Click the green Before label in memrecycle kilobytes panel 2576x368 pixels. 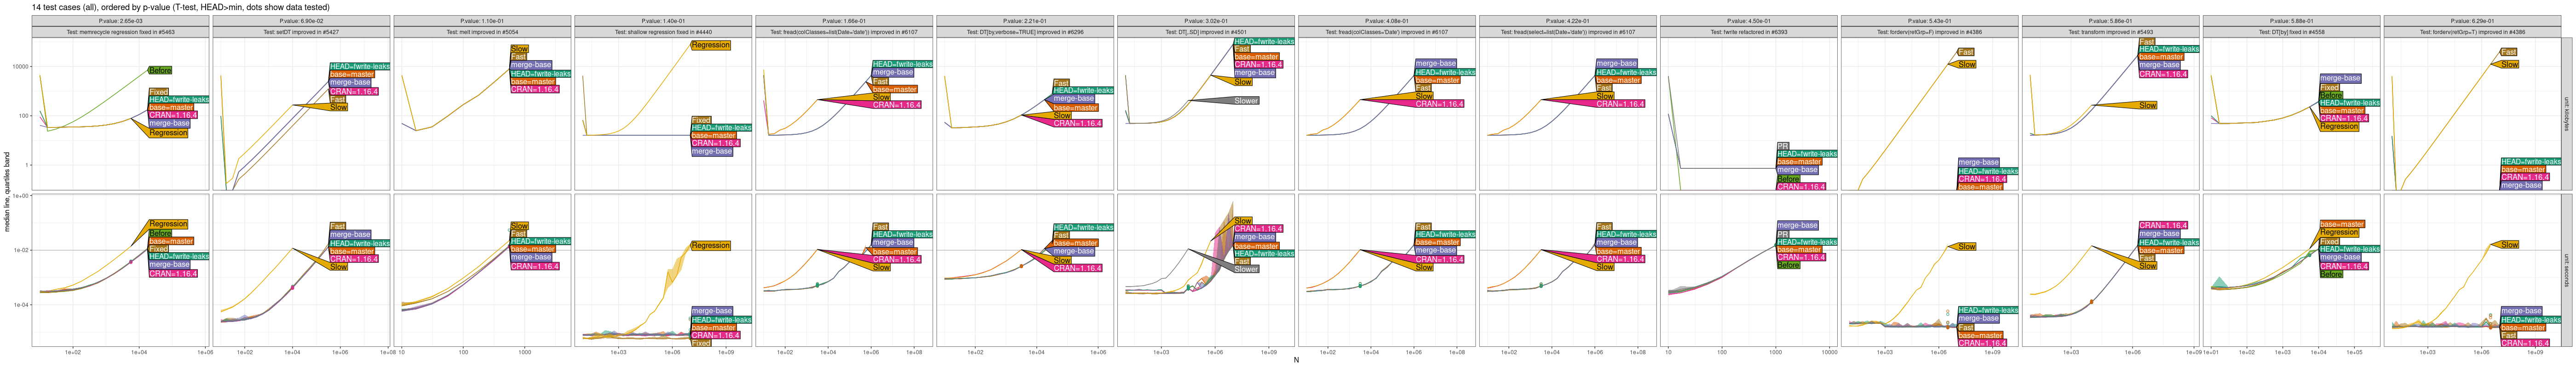[x=160, y=70]
